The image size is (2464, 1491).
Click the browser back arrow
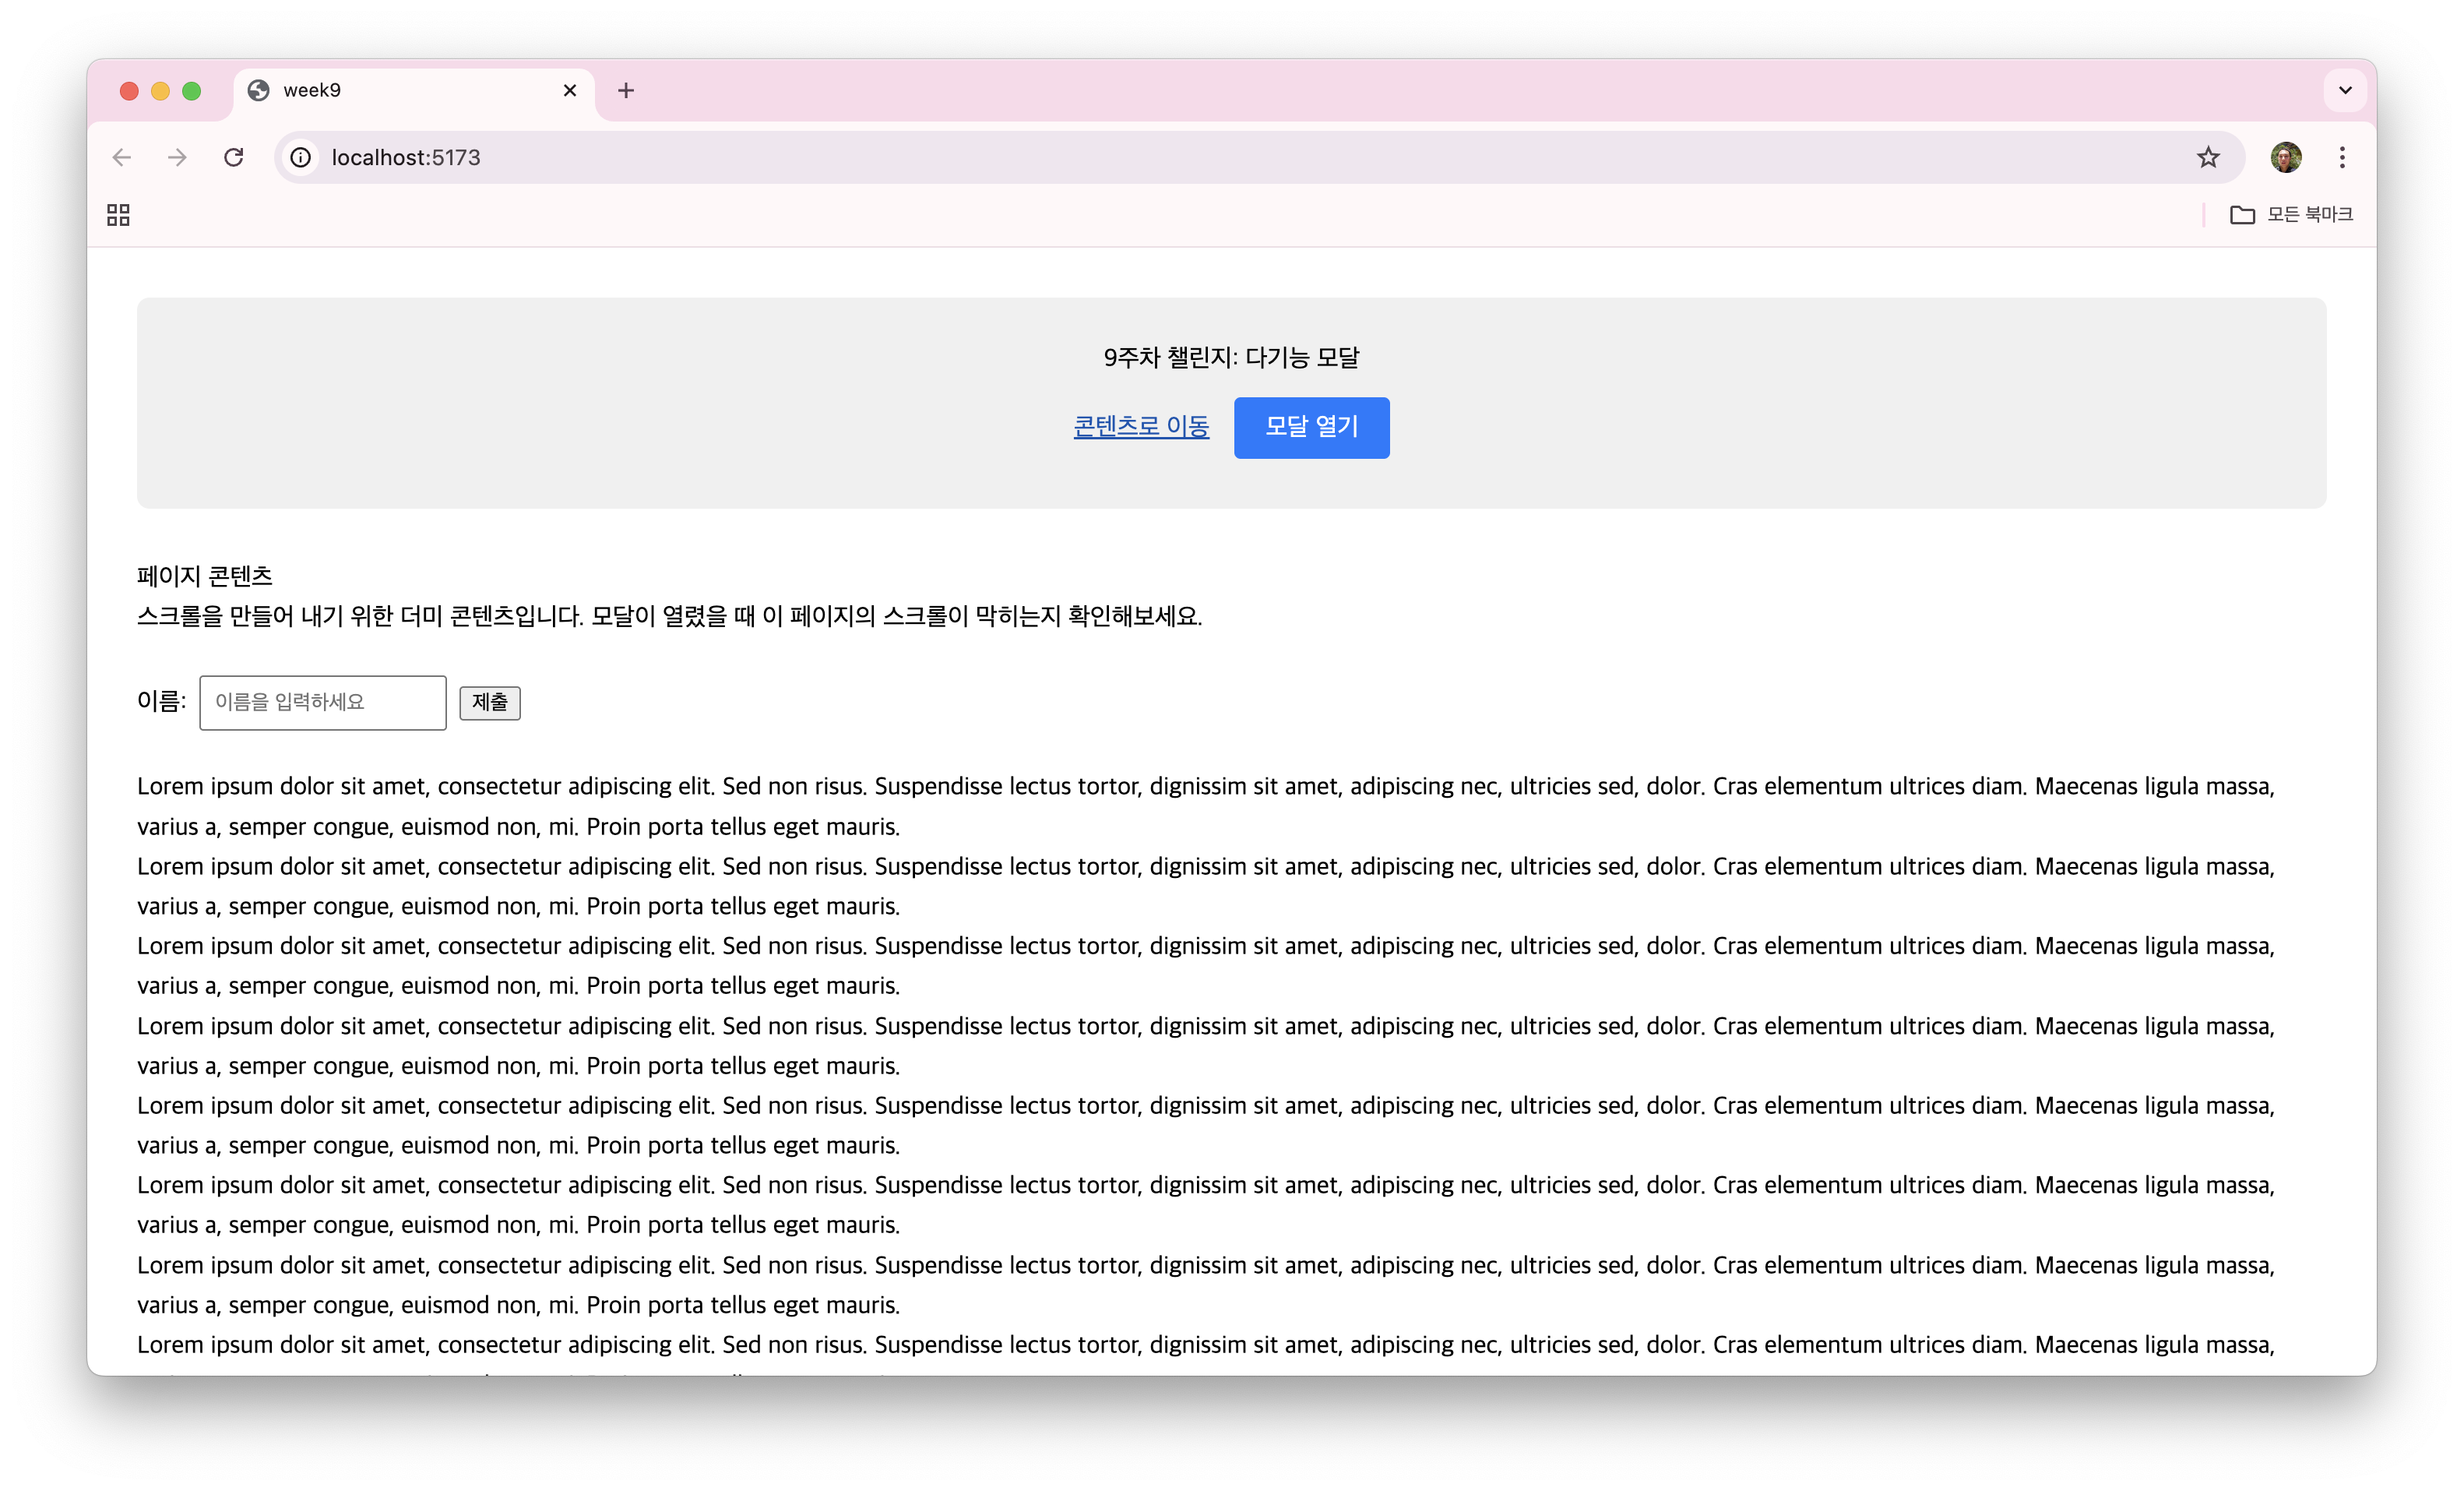[122, 157]
